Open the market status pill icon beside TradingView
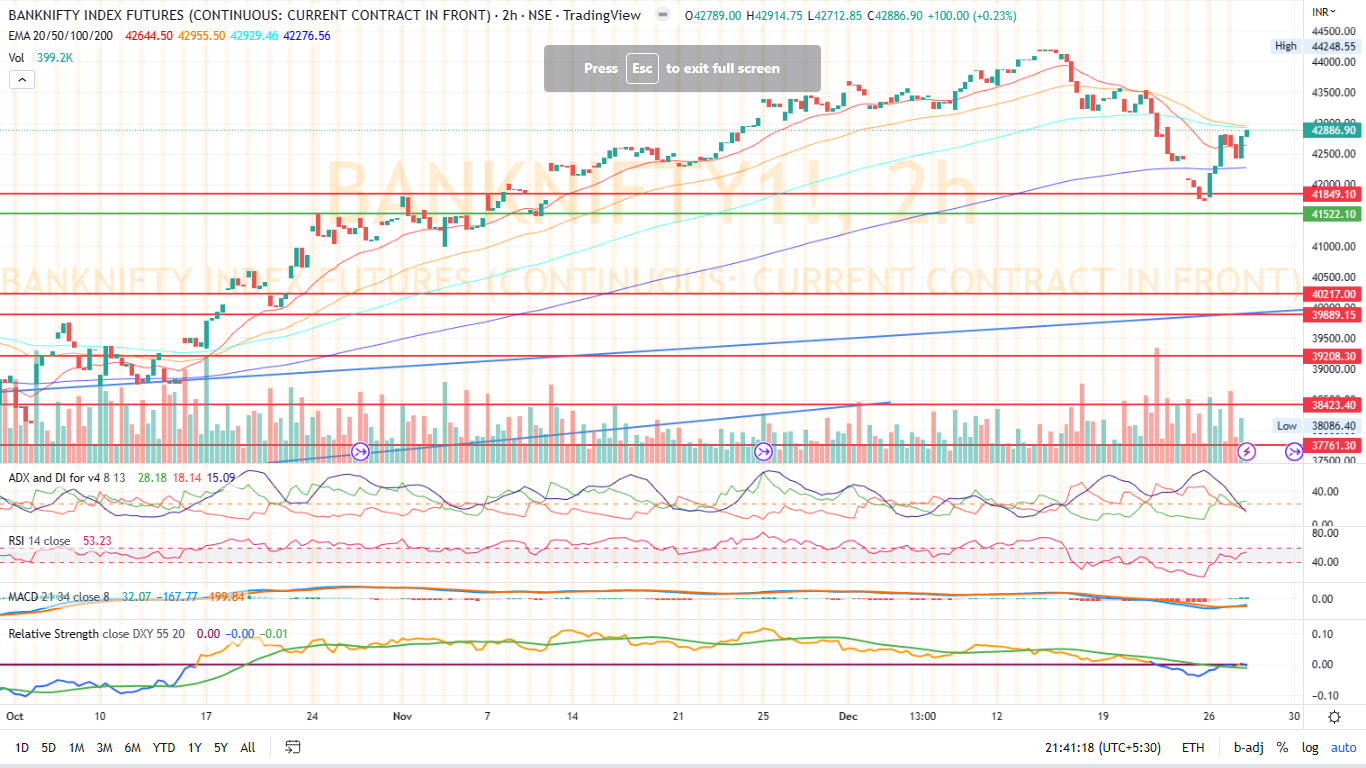 pos(663,16)
